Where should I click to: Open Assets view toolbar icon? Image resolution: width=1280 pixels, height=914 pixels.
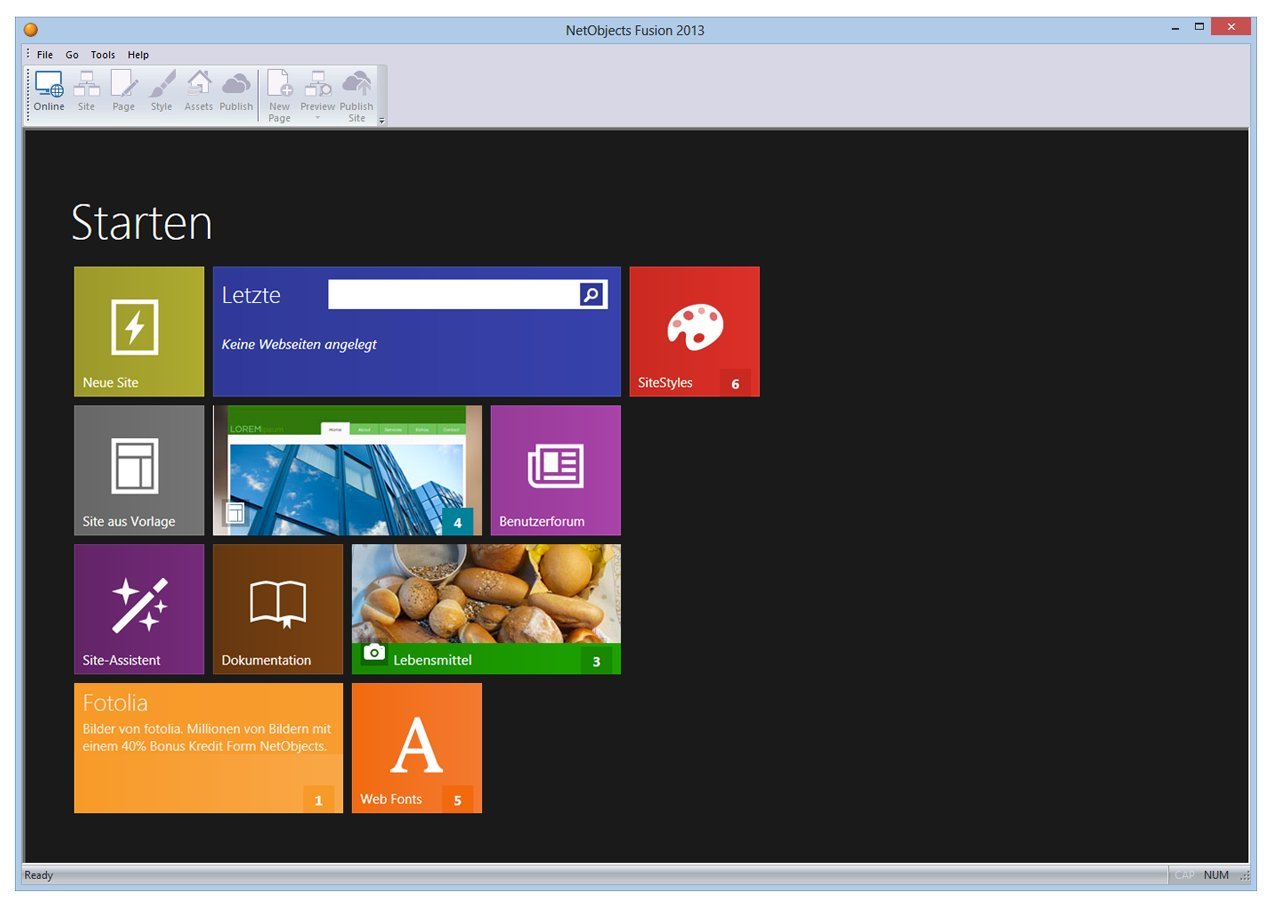(198, 91)
